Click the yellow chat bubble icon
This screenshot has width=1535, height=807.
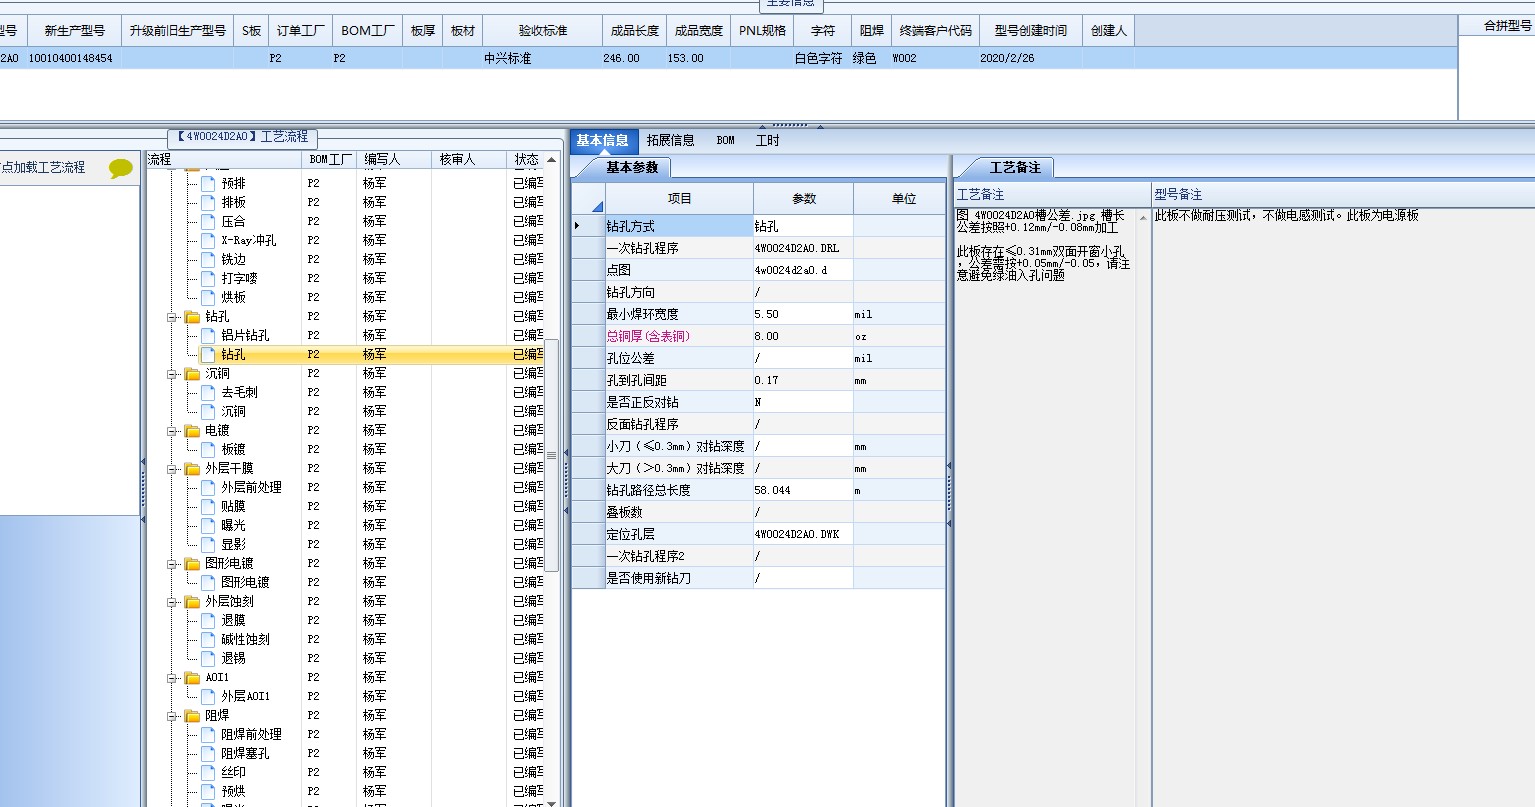click(x=121, y=168)
